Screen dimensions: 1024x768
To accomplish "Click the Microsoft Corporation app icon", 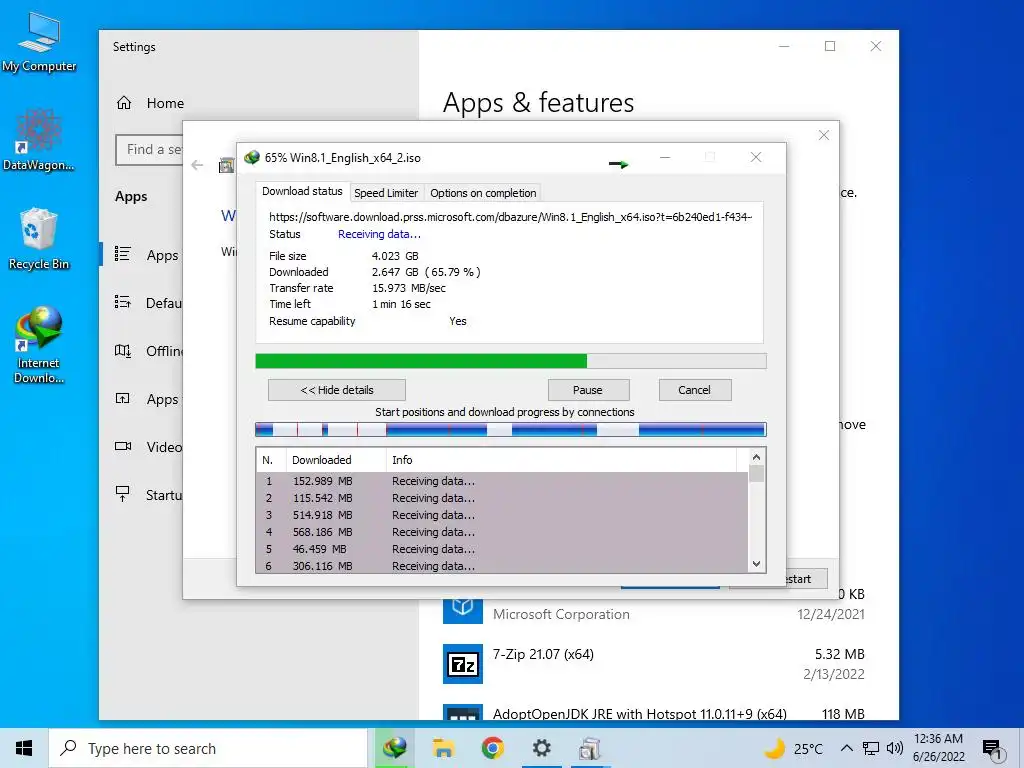I will pos(462,611).
